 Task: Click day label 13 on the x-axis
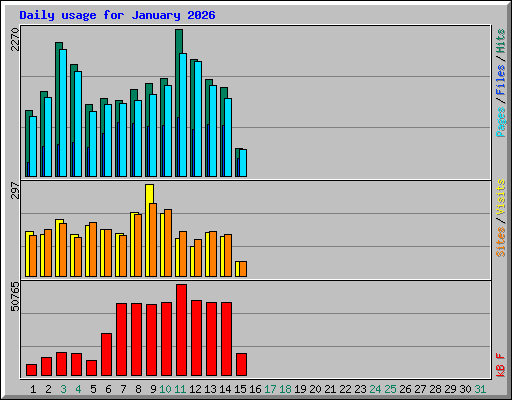coord(210,389)
